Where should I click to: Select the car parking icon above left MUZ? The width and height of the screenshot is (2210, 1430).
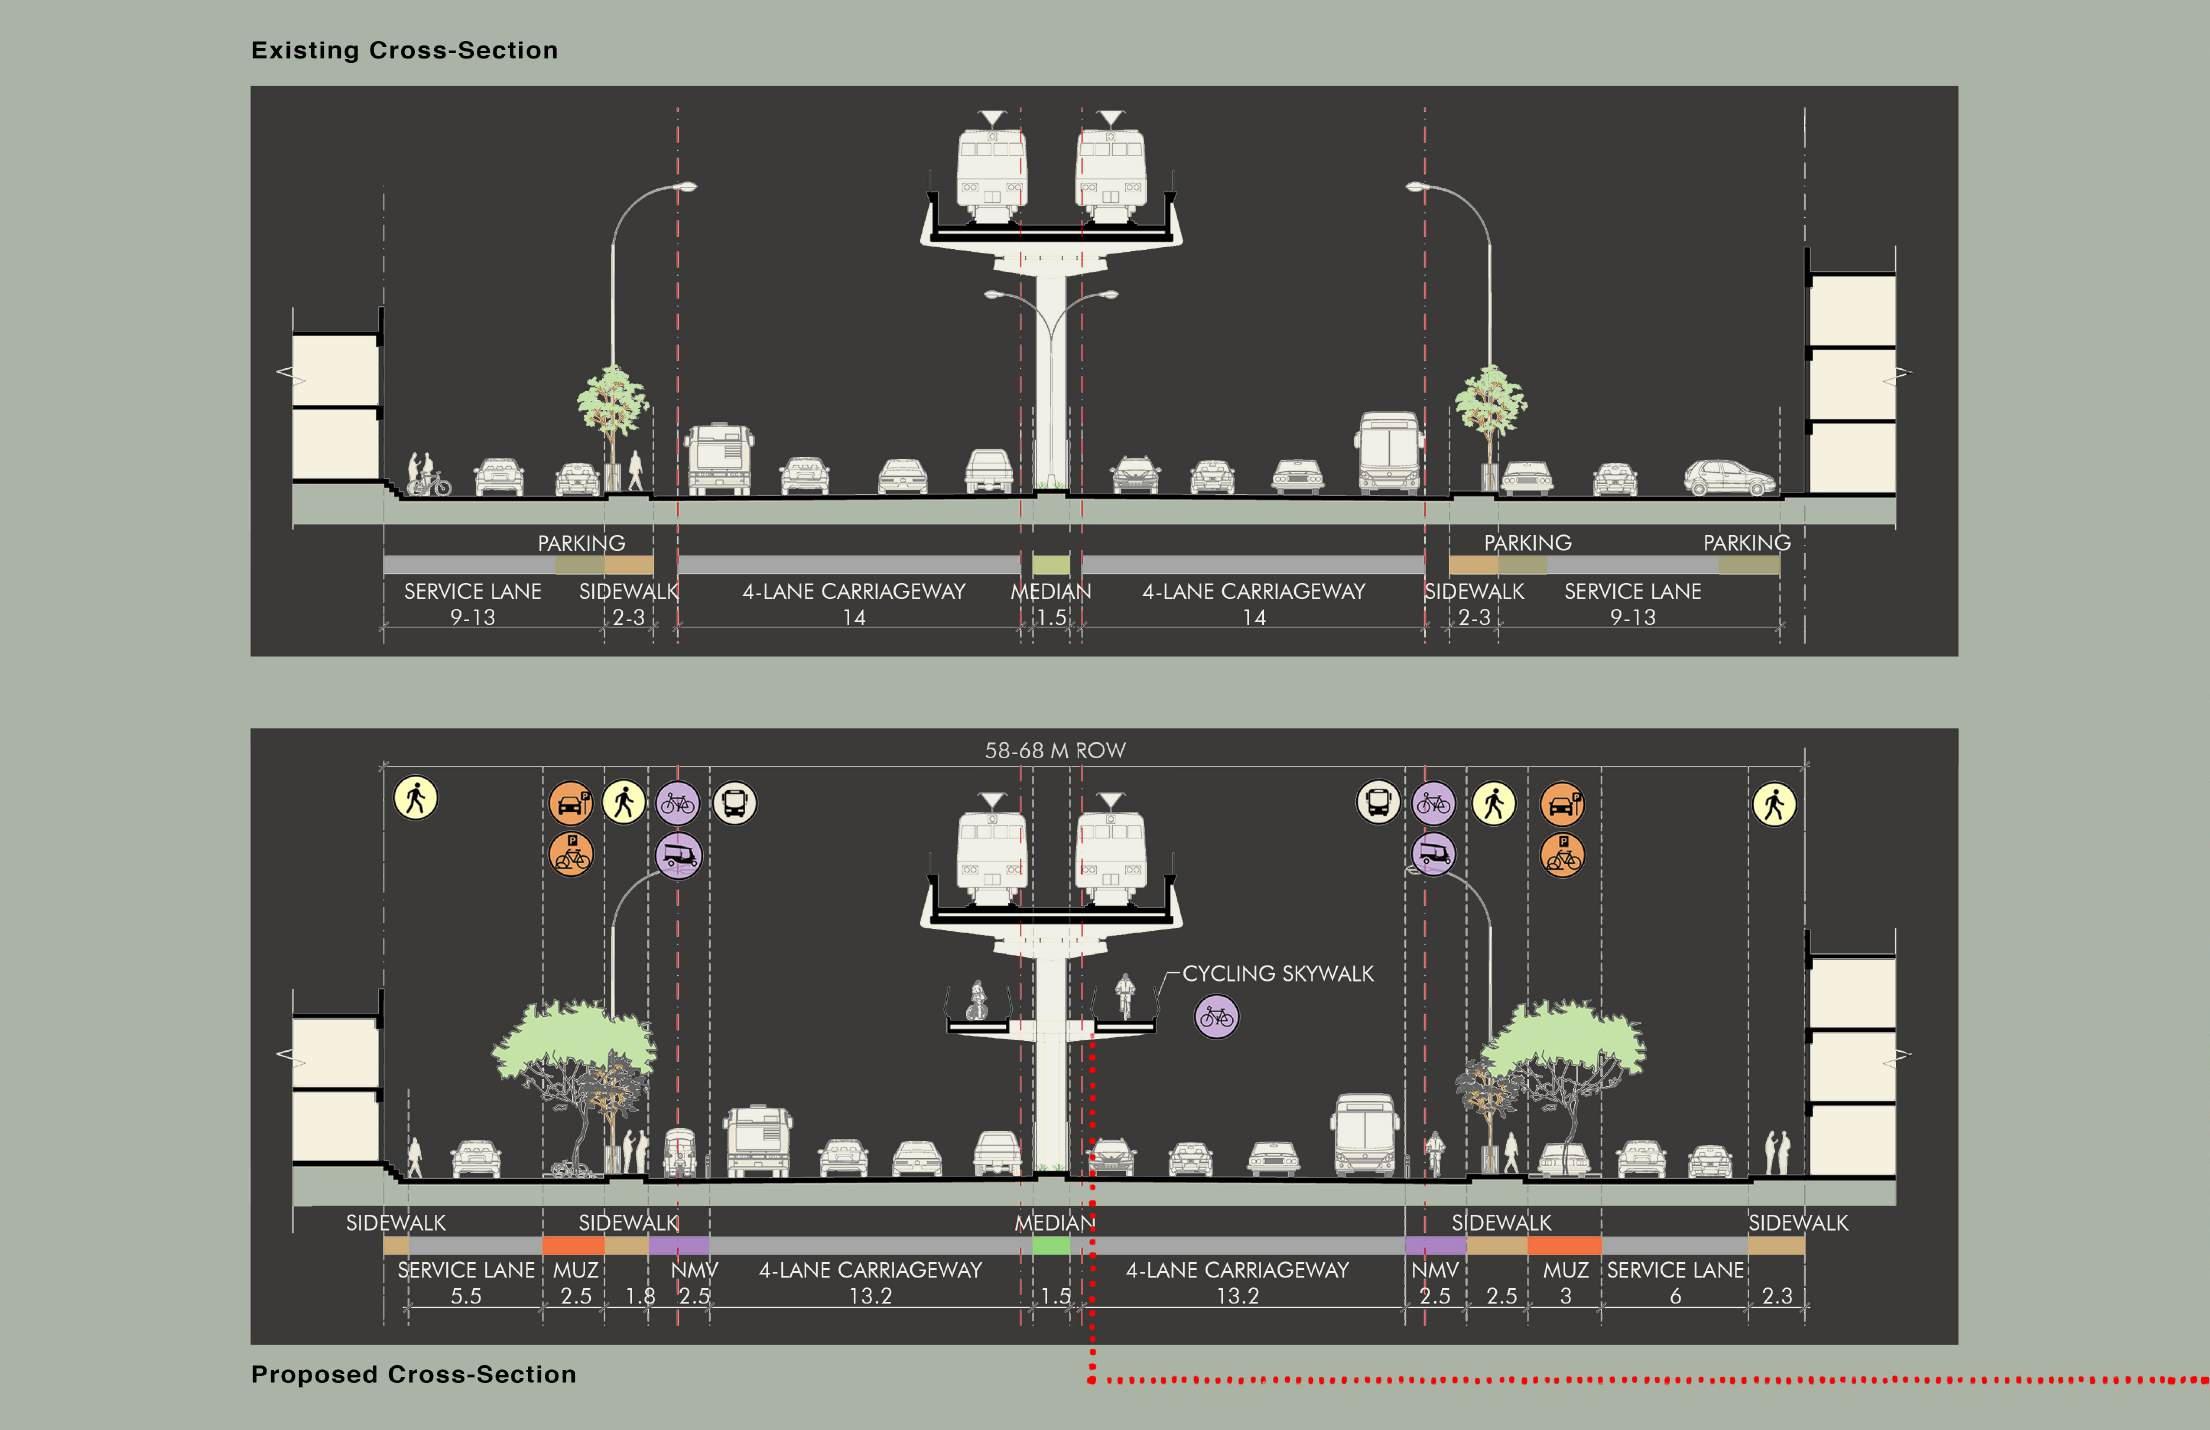(570, 803)
